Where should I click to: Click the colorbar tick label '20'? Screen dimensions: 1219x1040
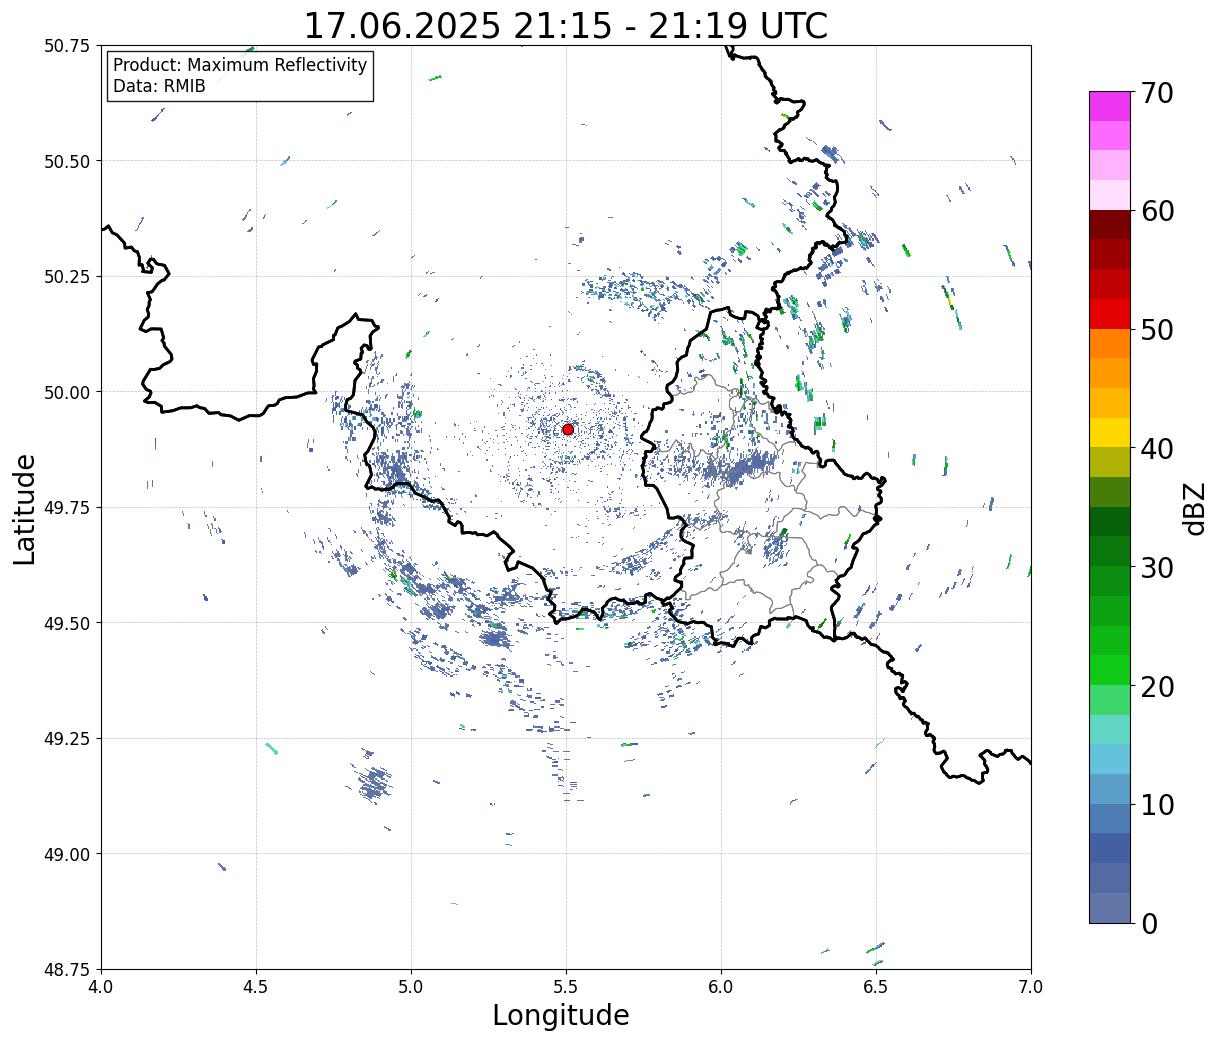point(1157,686)
